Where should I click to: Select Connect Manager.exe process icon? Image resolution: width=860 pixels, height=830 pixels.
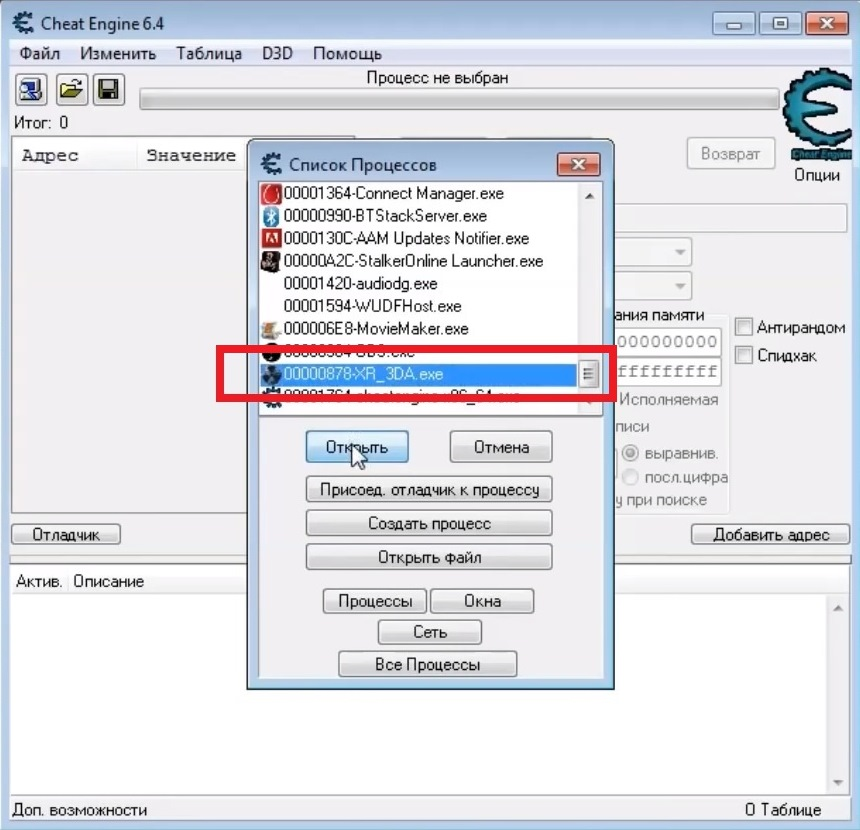point(271,194)
